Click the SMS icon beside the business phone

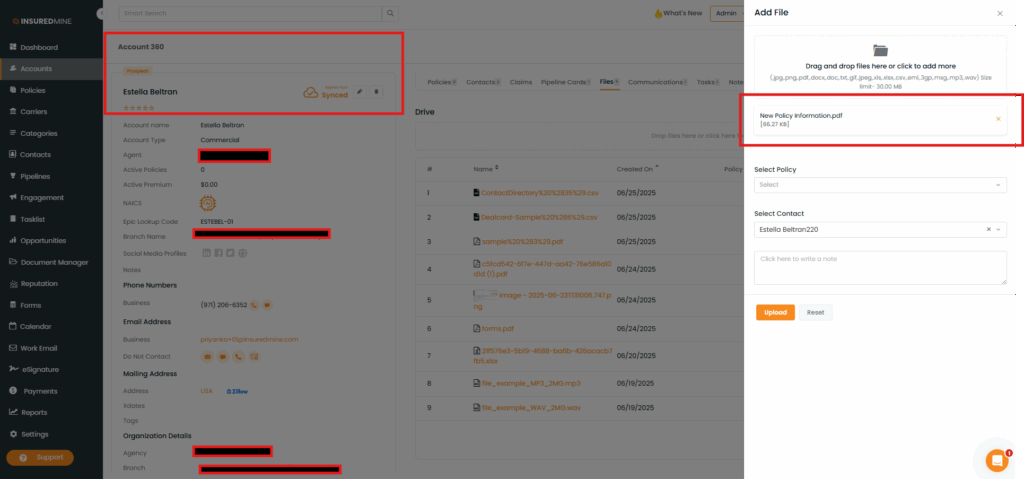(x=267, y=305)
